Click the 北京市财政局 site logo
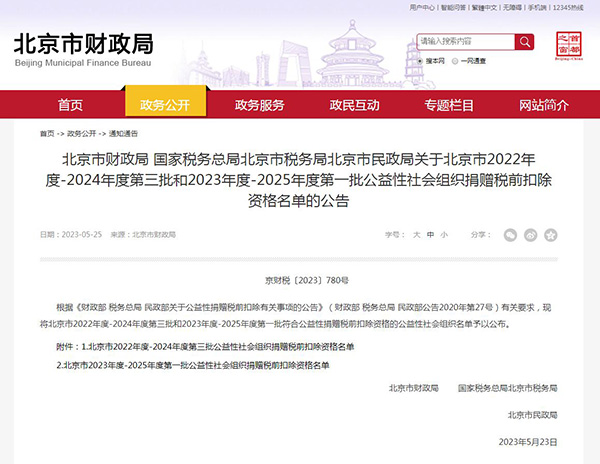This screenshot has height=464, width=600. [x=83, y=48]
